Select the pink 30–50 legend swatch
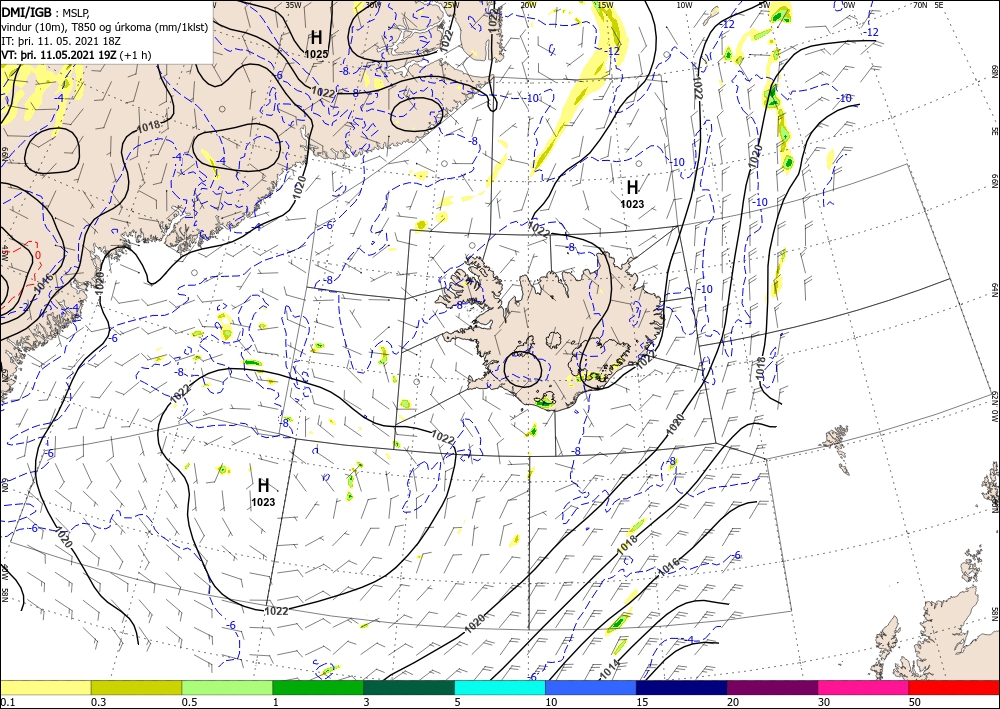 click(x=864, y=687)
